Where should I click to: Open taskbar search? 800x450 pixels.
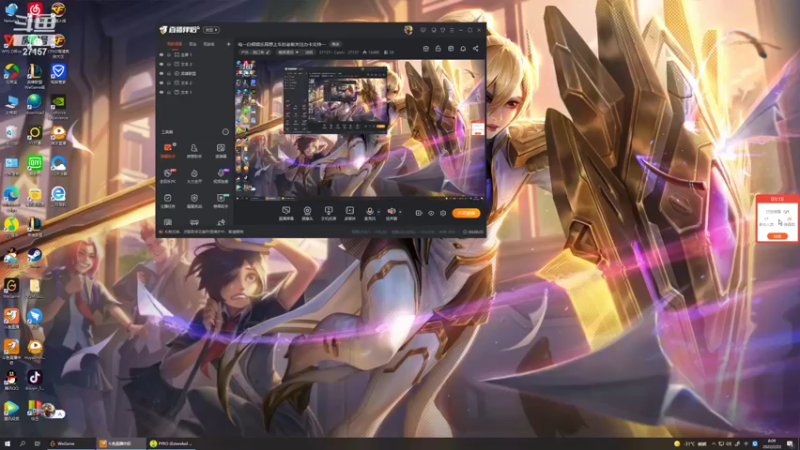click(22, 444)
